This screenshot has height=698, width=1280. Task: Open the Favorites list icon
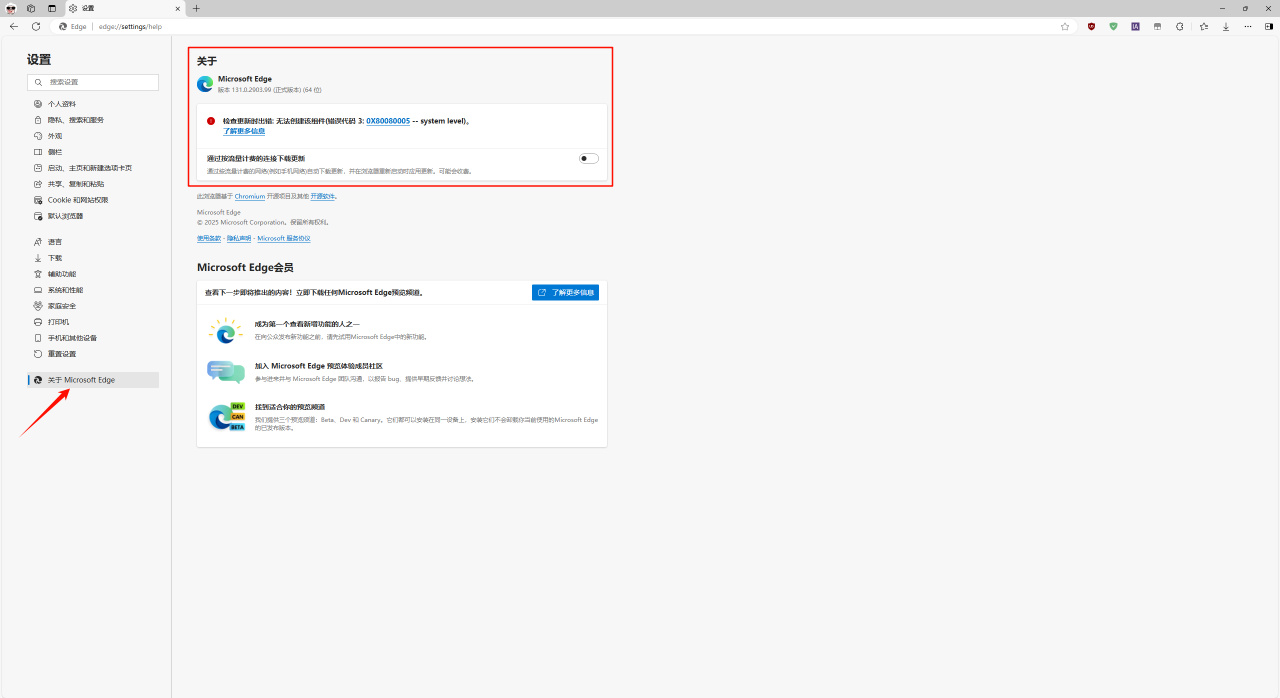coord(1204,26)
